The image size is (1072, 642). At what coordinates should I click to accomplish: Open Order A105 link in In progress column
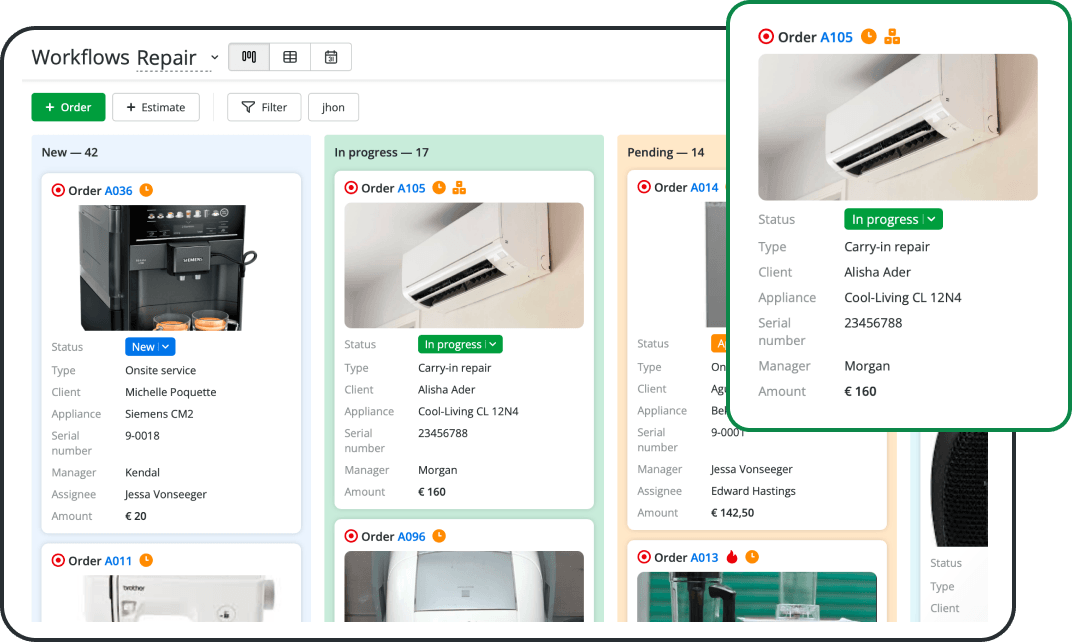[x=412, y=188]
